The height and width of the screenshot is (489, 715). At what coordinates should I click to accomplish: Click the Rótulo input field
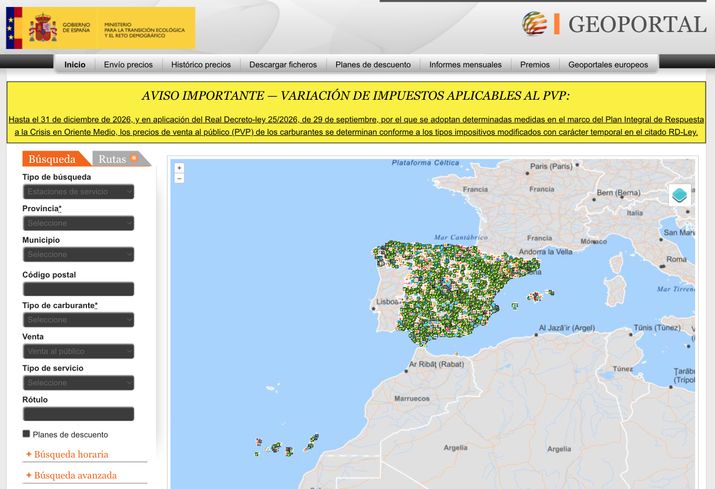(x=78, y=414)
